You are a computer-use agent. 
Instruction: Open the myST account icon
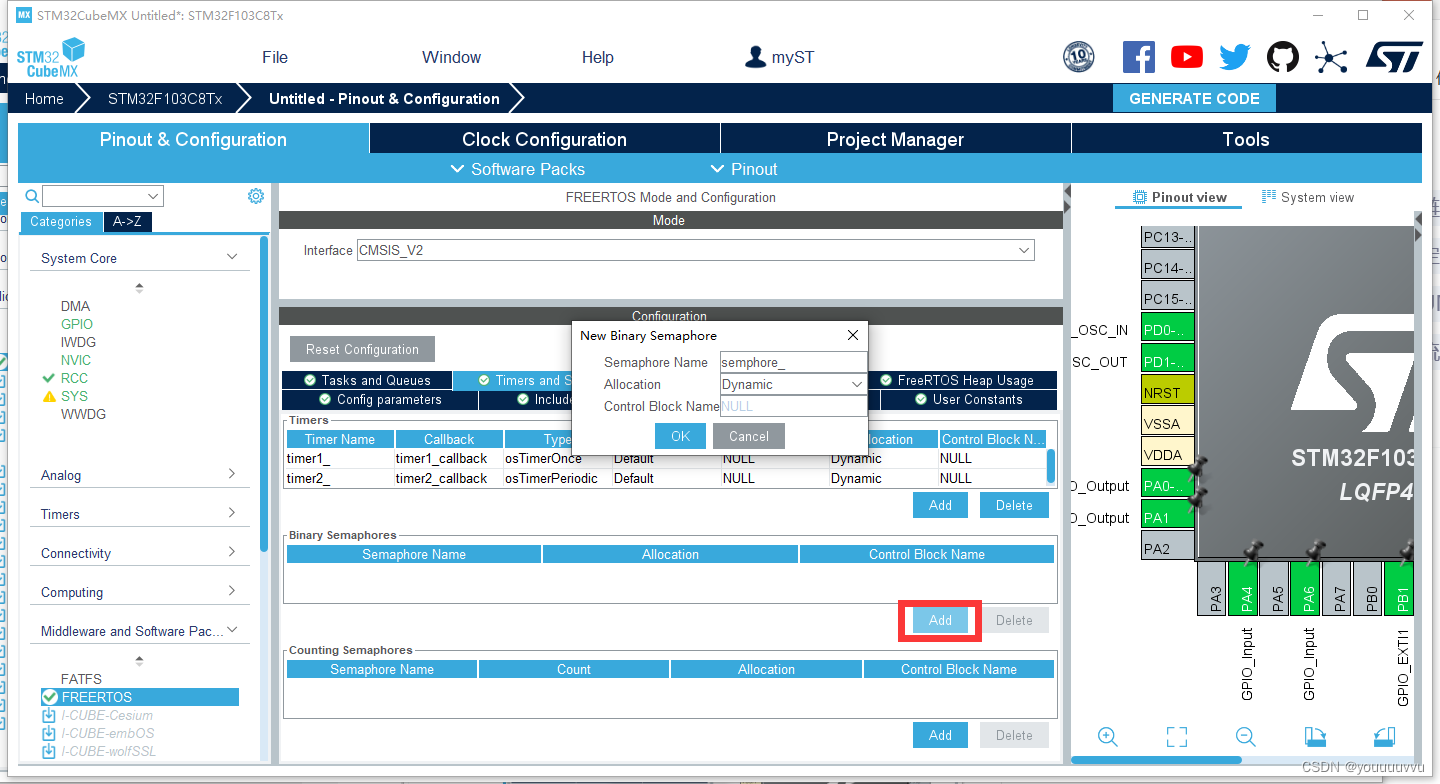(x=755, y=57)
